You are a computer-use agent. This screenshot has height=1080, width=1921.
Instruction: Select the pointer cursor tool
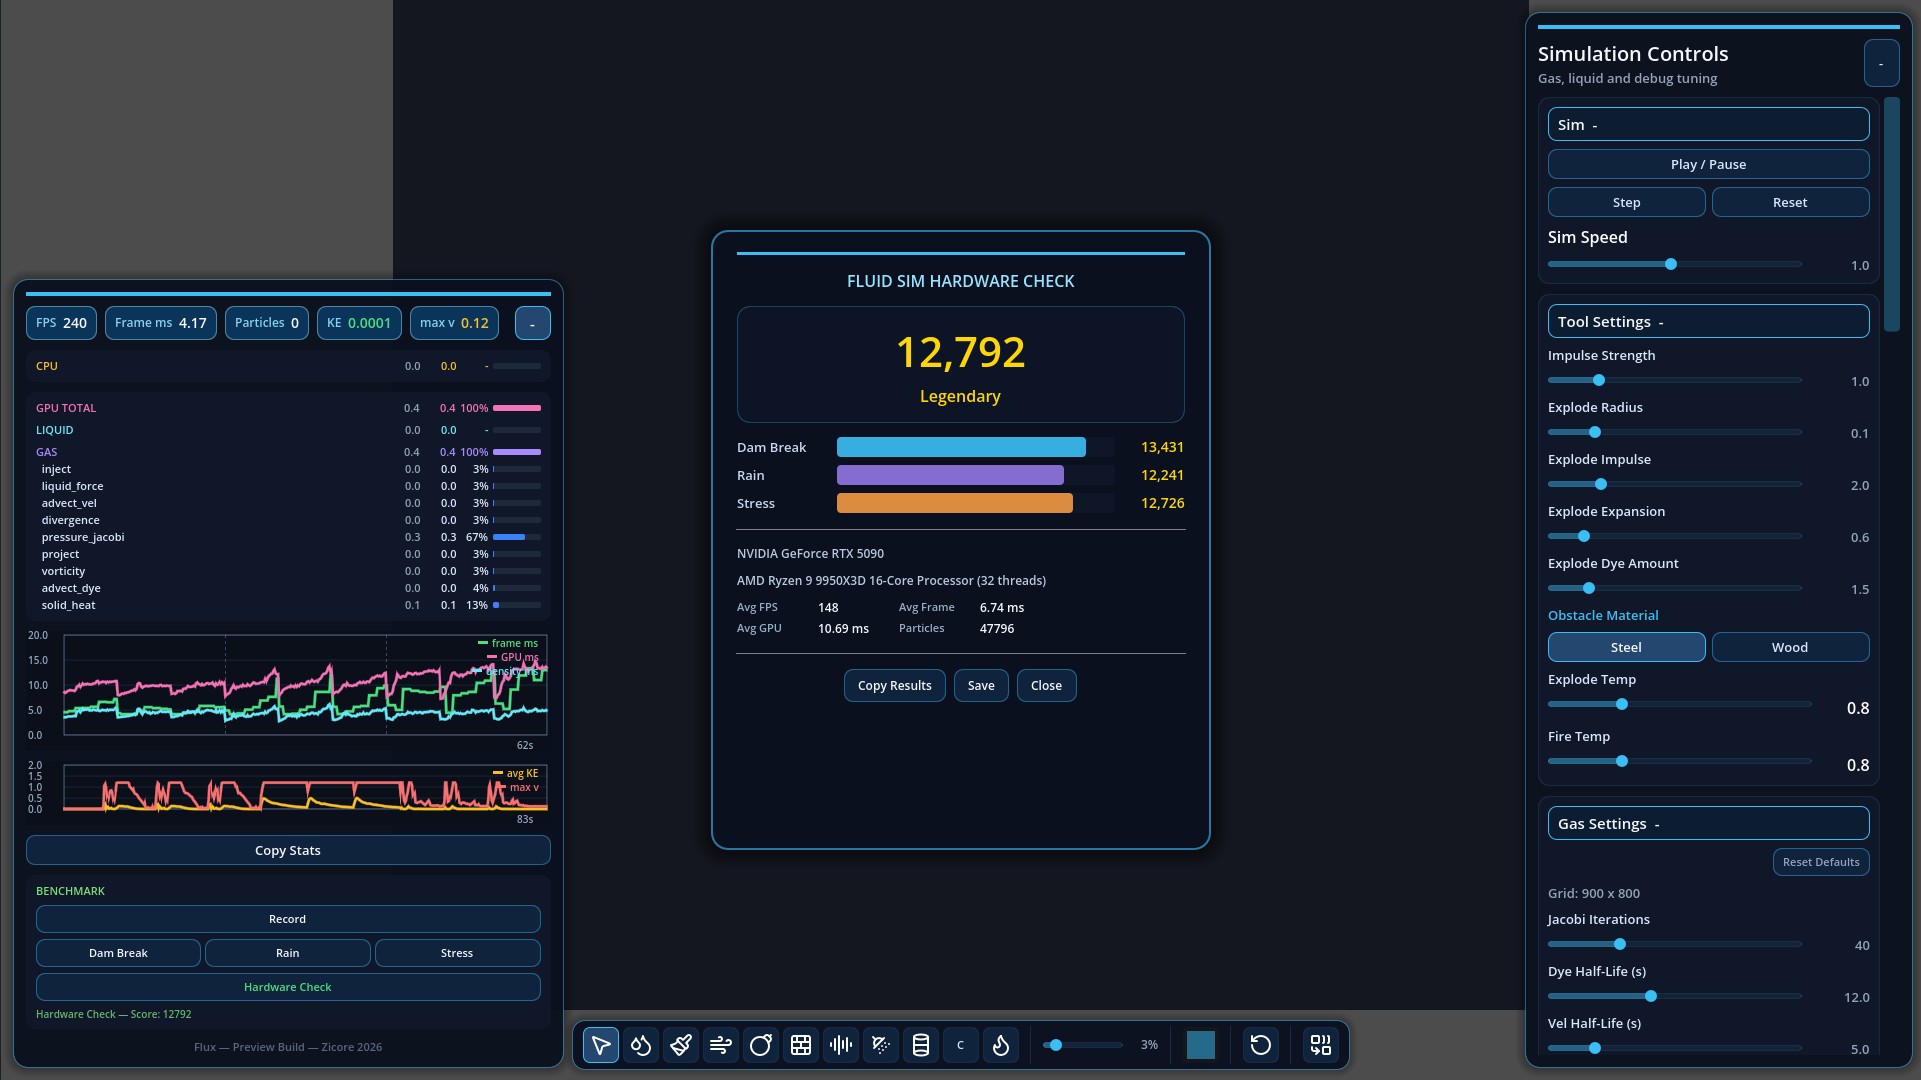click(x=600, y=1045)
